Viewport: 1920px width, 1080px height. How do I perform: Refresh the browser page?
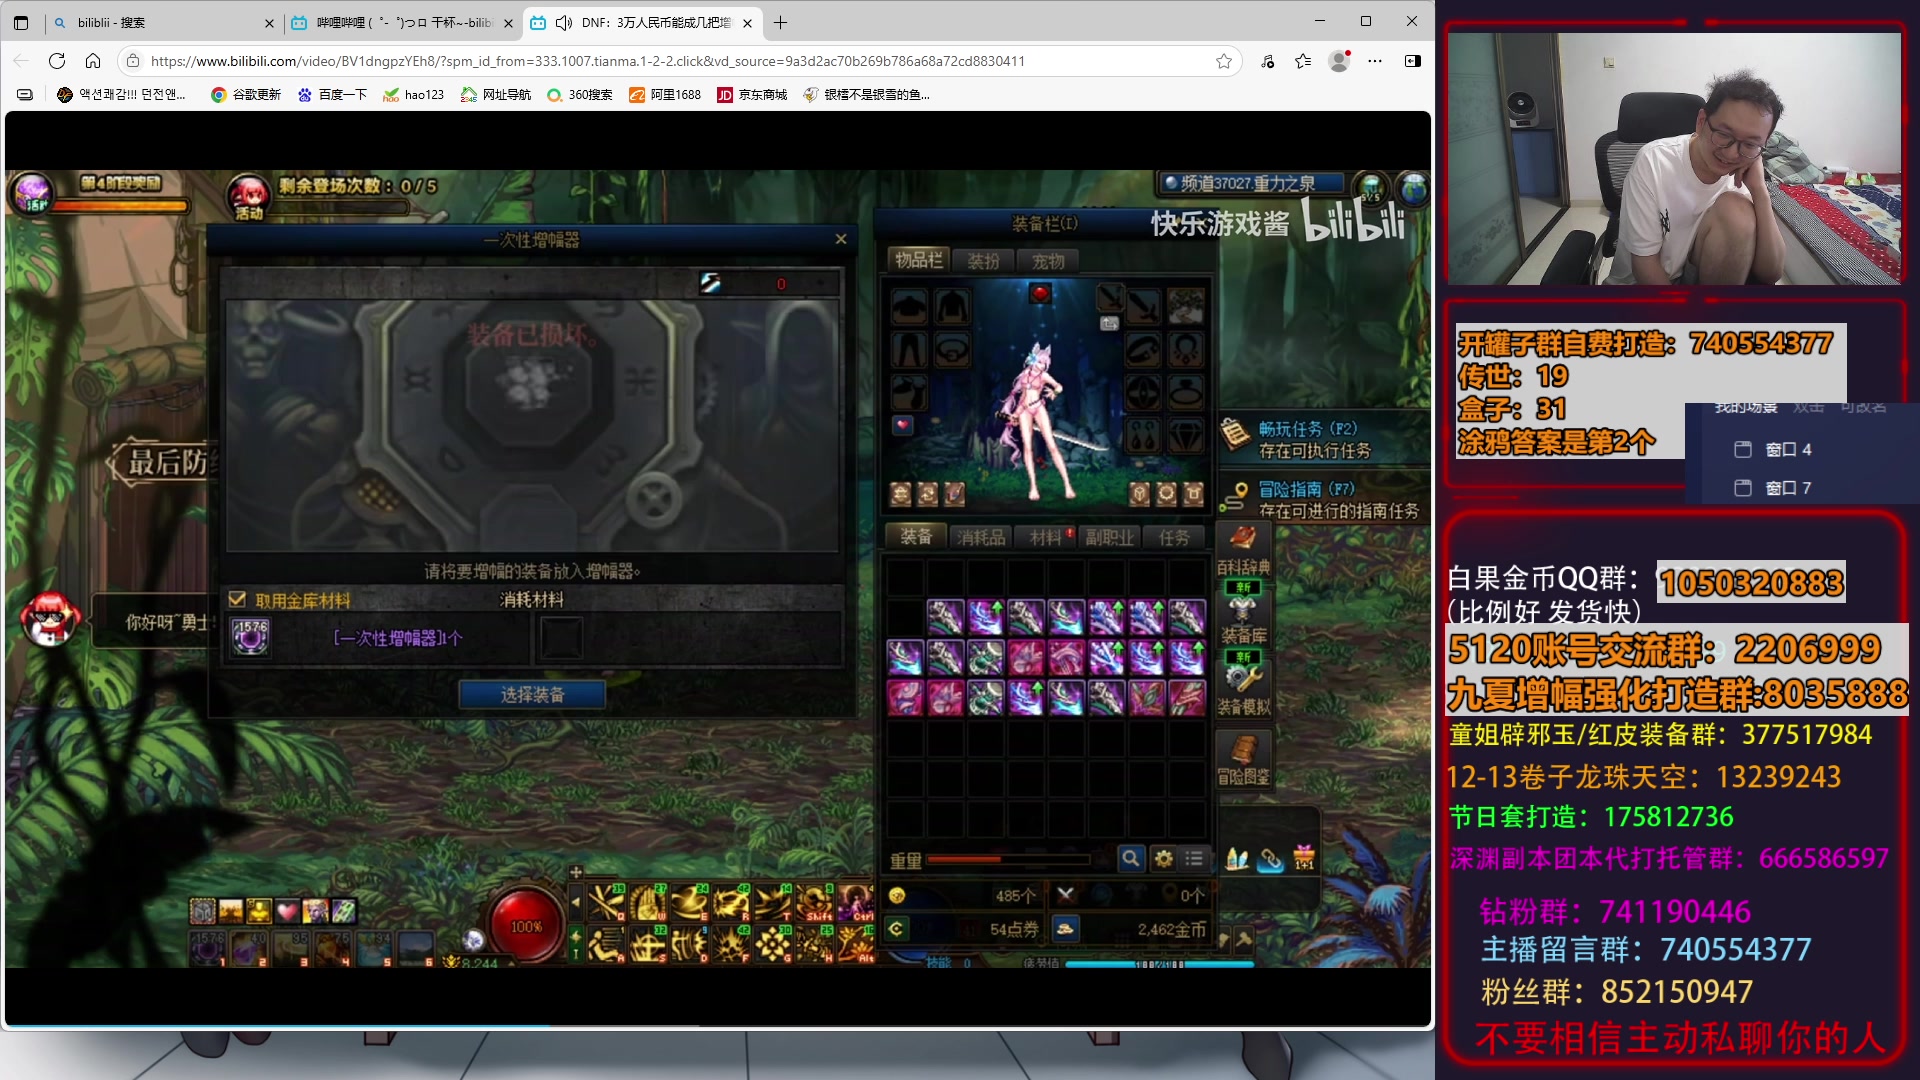[x=57, y=61]
